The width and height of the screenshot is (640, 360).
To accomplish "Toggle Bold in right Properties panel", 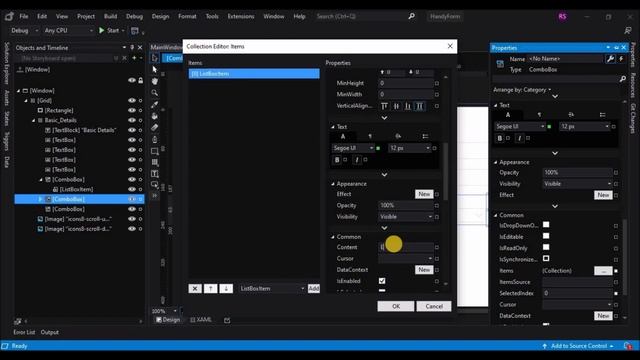I will pos(500,138).
